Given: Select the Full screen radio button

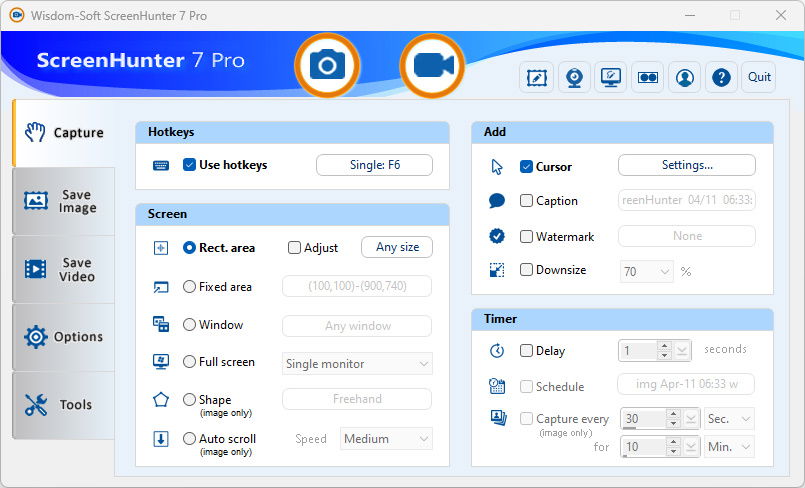Looking at the screenshot, I should coord(189,362).
